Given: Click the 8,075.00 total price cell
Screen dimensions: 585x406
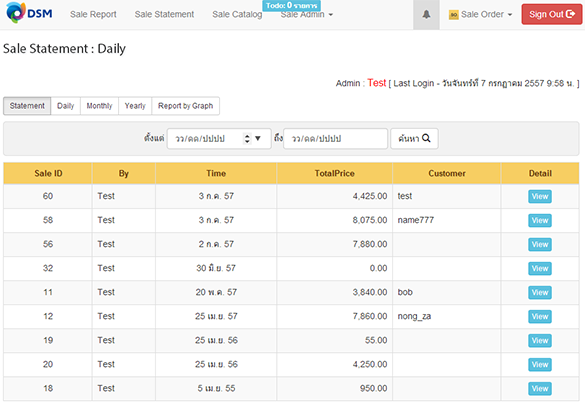Looking at the screenshot, I should point(335,220).
